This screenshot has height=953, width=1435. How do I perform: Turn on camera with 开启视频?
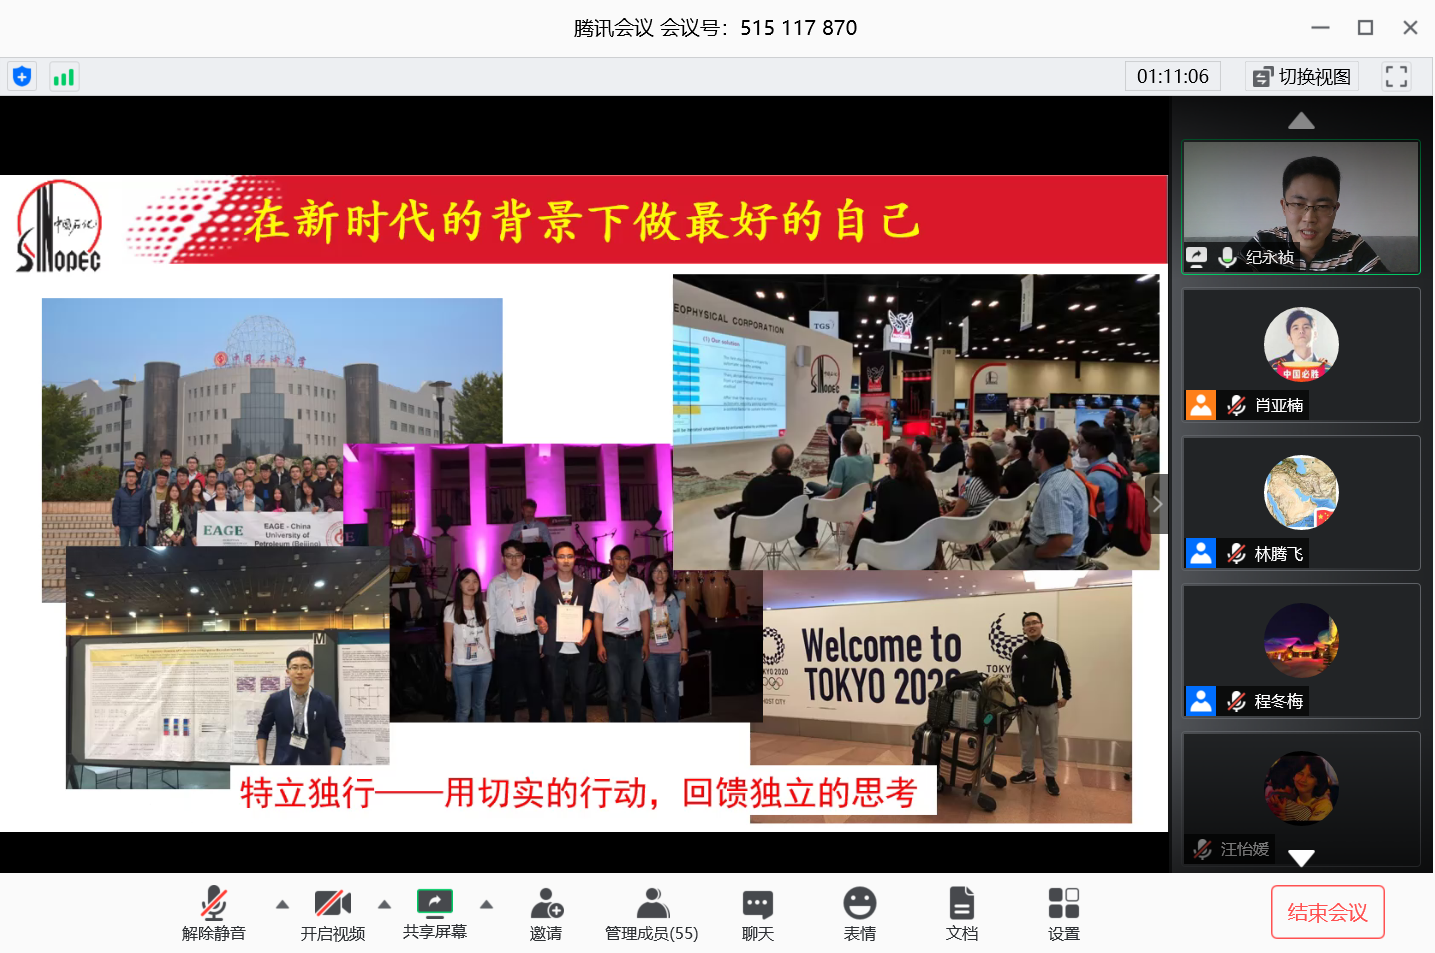click(333, 913)
